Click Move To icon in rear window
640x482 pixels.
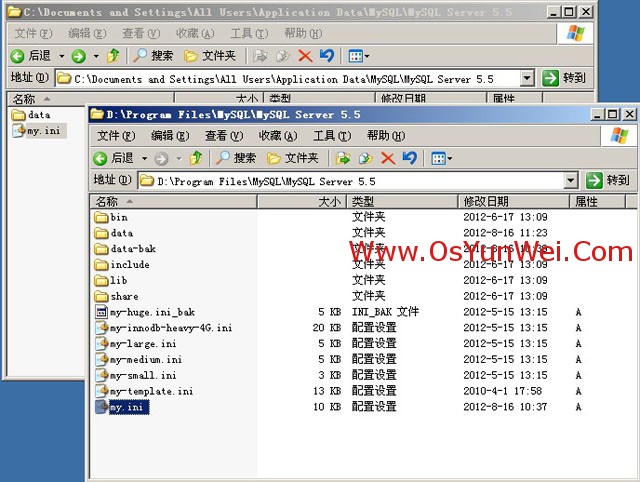[260, 56]
